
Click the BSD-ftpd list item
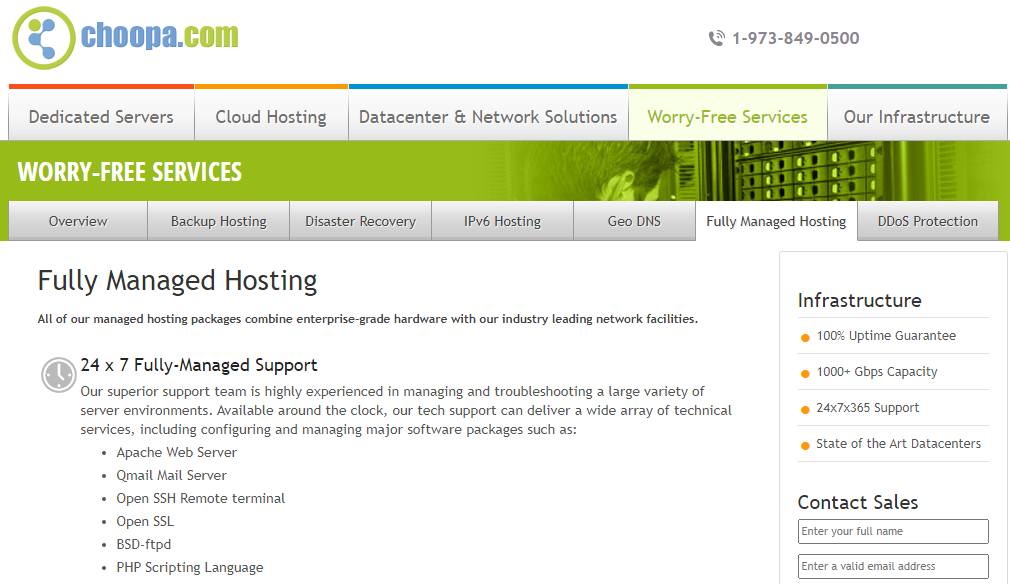coord(144,544)
